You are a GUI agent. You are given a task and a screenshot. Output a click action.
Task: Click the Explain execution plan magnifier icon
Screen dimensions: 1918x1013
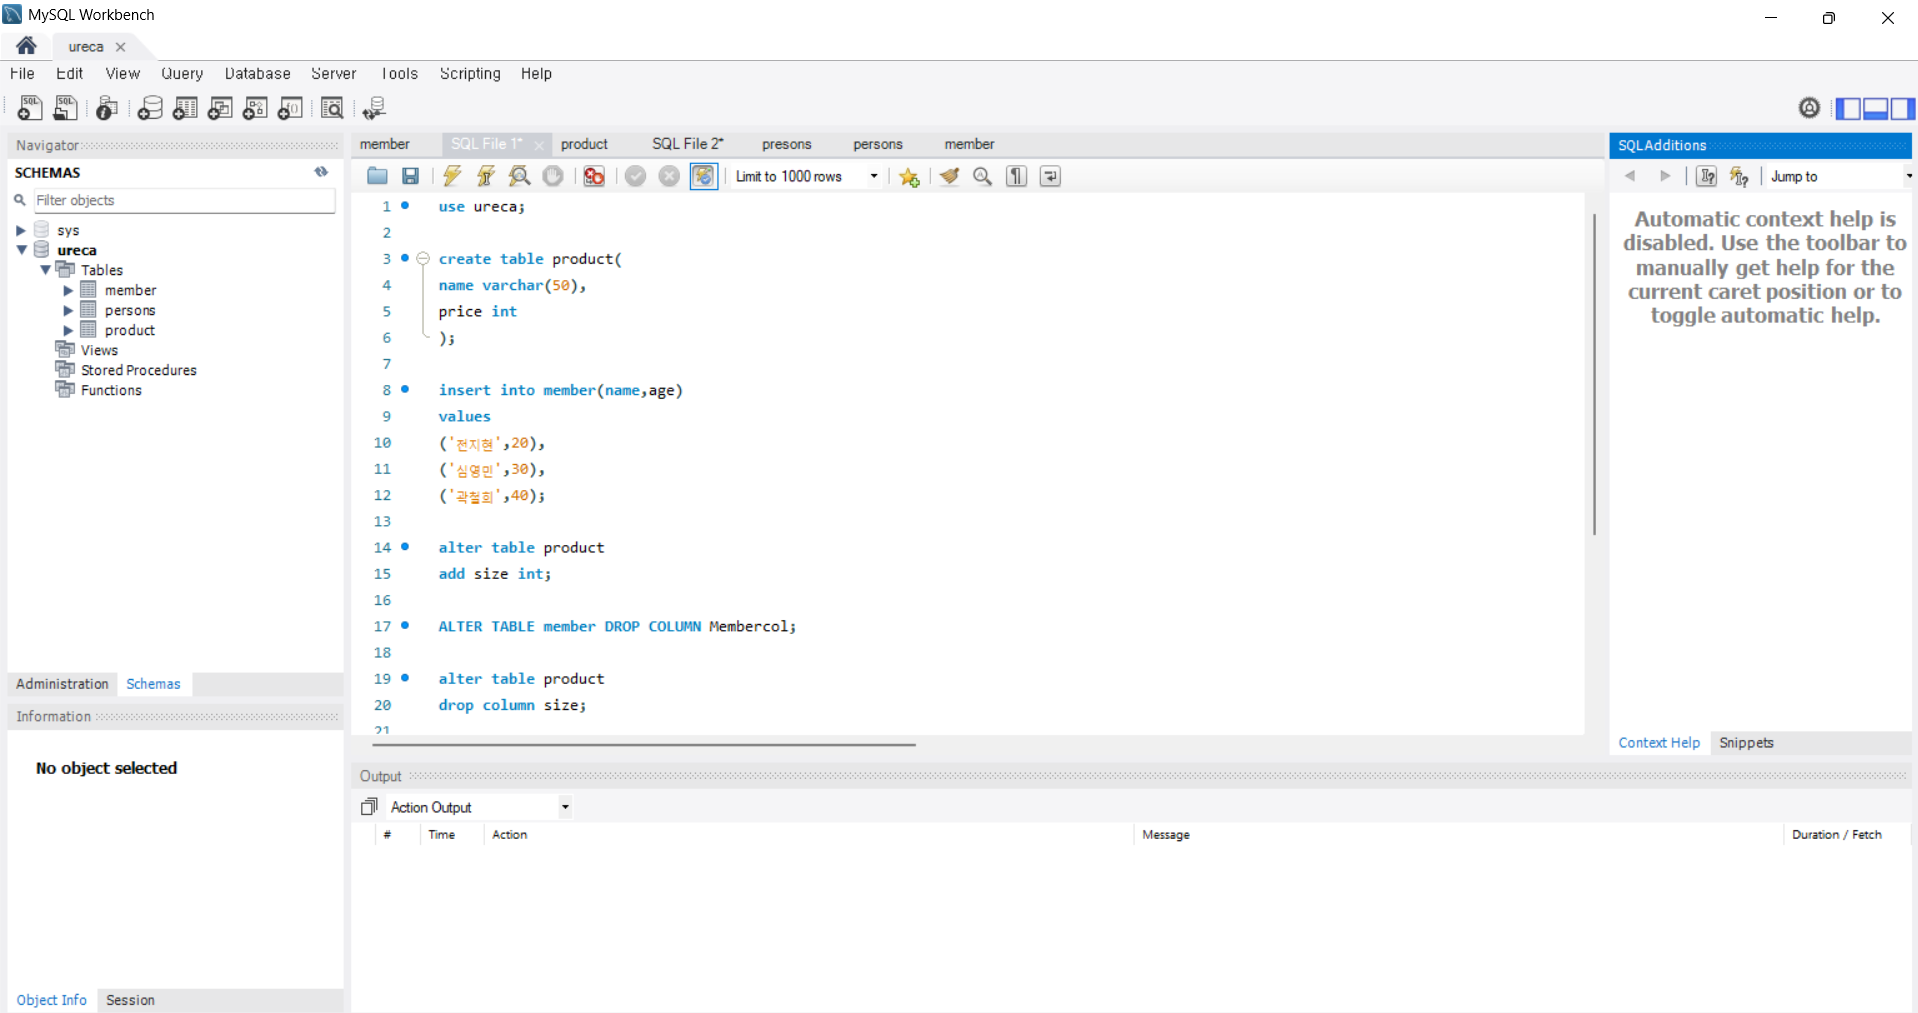(x=519, y=176)
